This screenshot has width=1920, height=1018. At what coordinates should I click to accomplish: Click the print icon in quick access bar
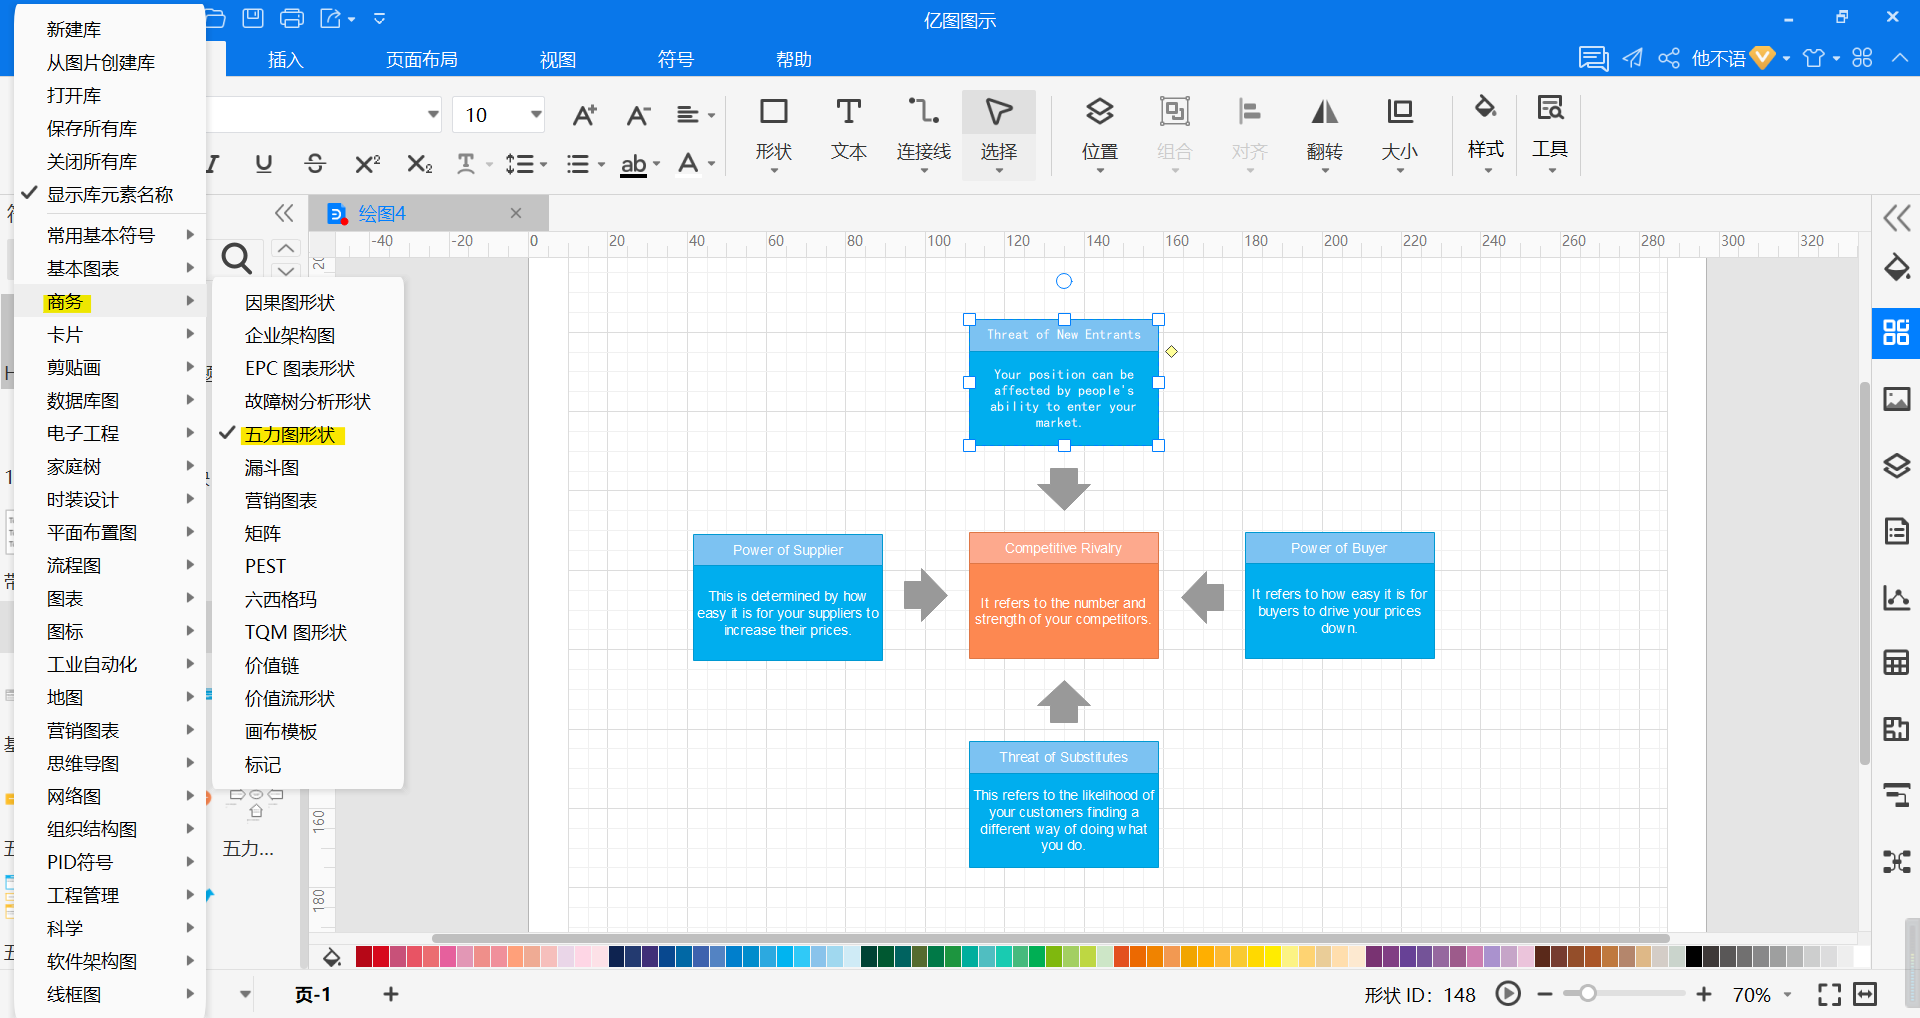click(x=292, y=18)
